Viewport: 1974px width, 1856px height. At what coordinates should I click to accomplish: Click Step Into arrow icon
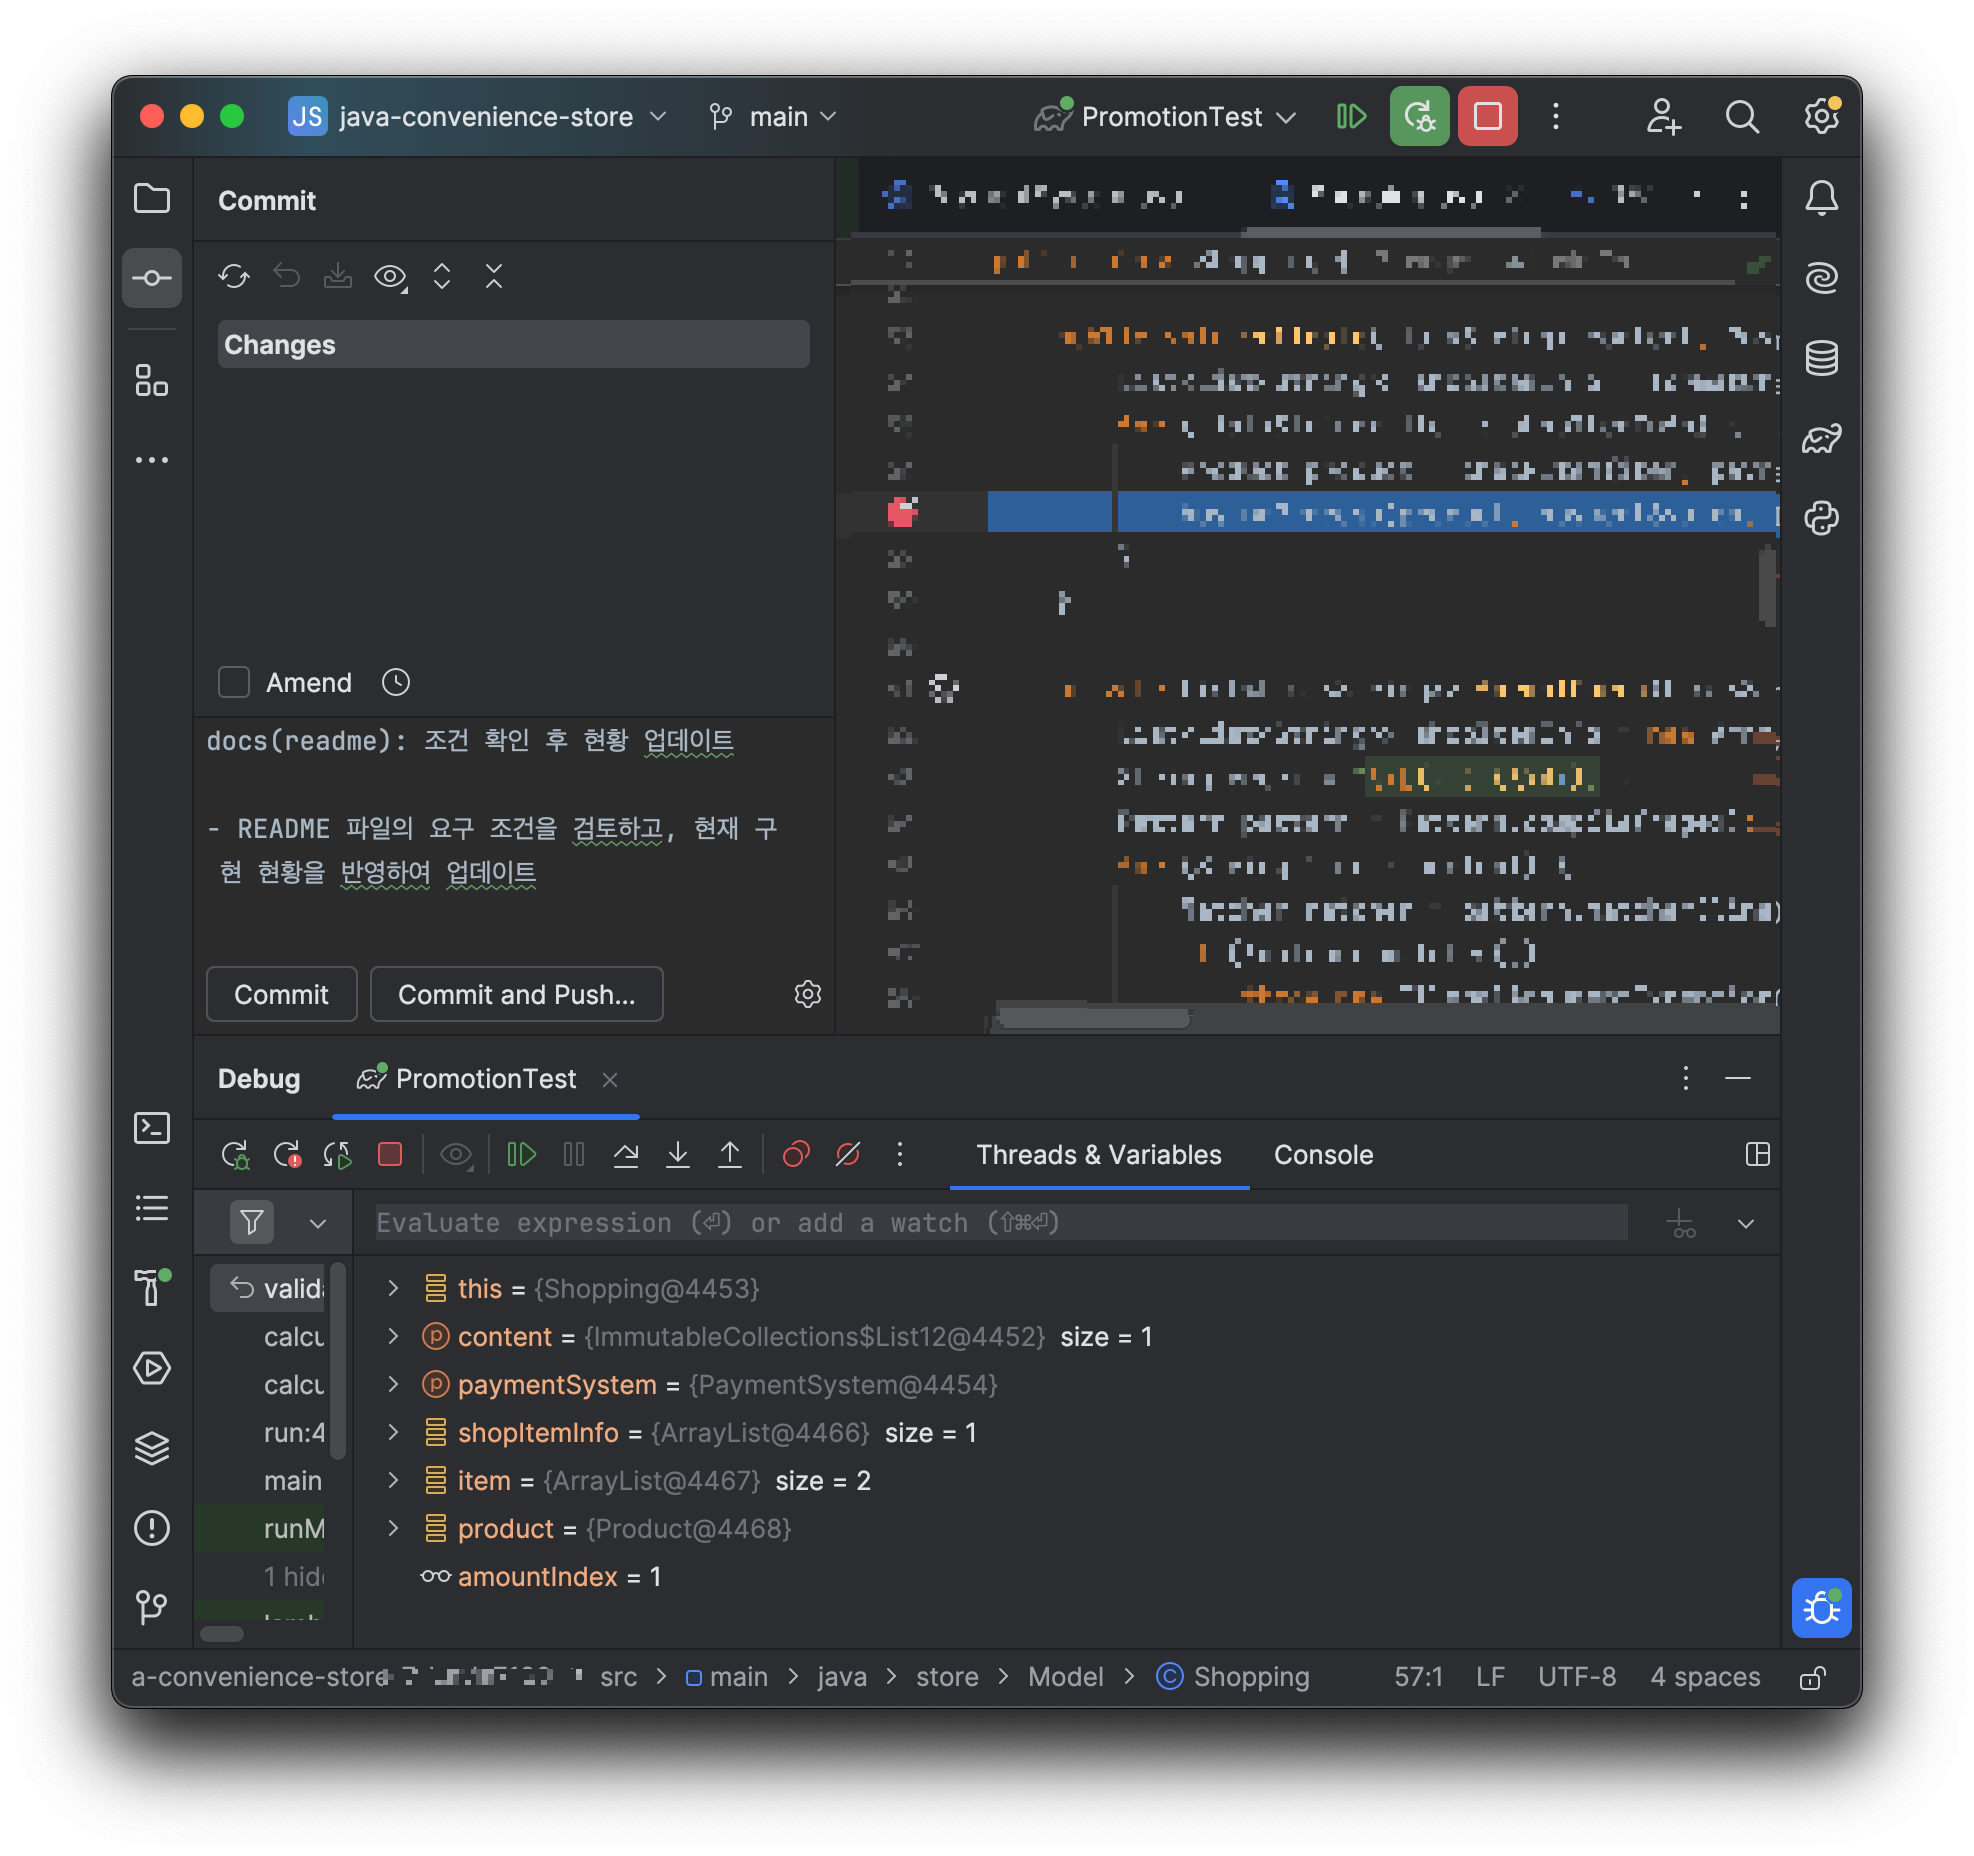(x=678, y=1155)
